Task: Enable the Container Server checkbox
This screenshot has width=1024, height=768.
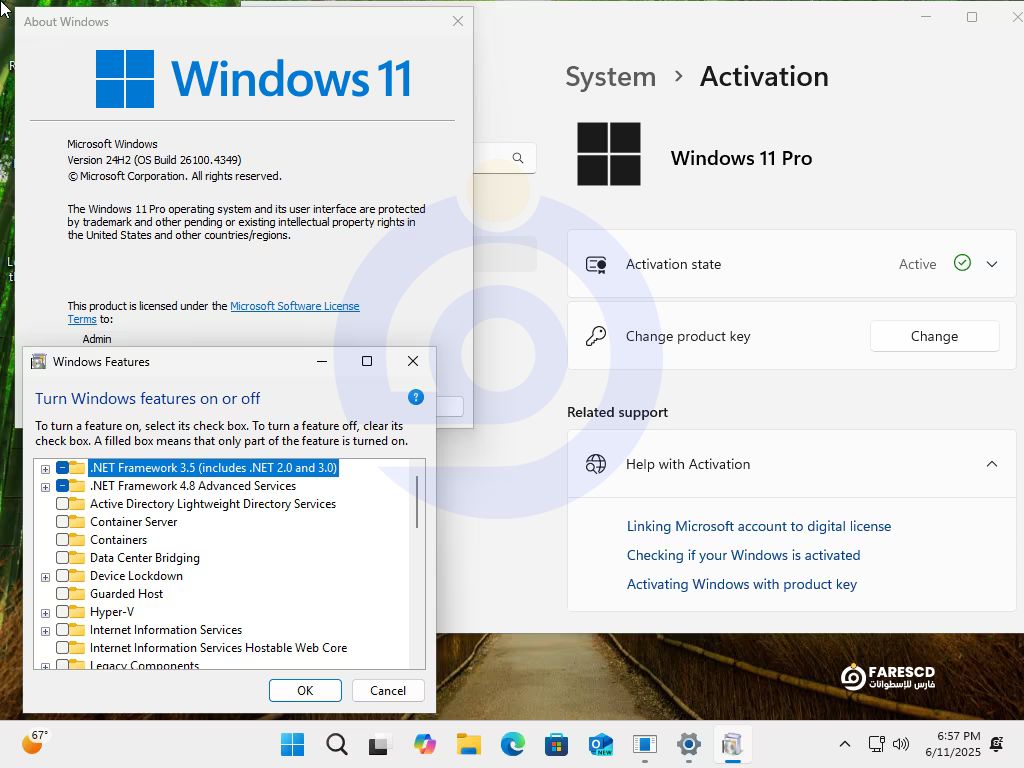Action: click(62, 522)
